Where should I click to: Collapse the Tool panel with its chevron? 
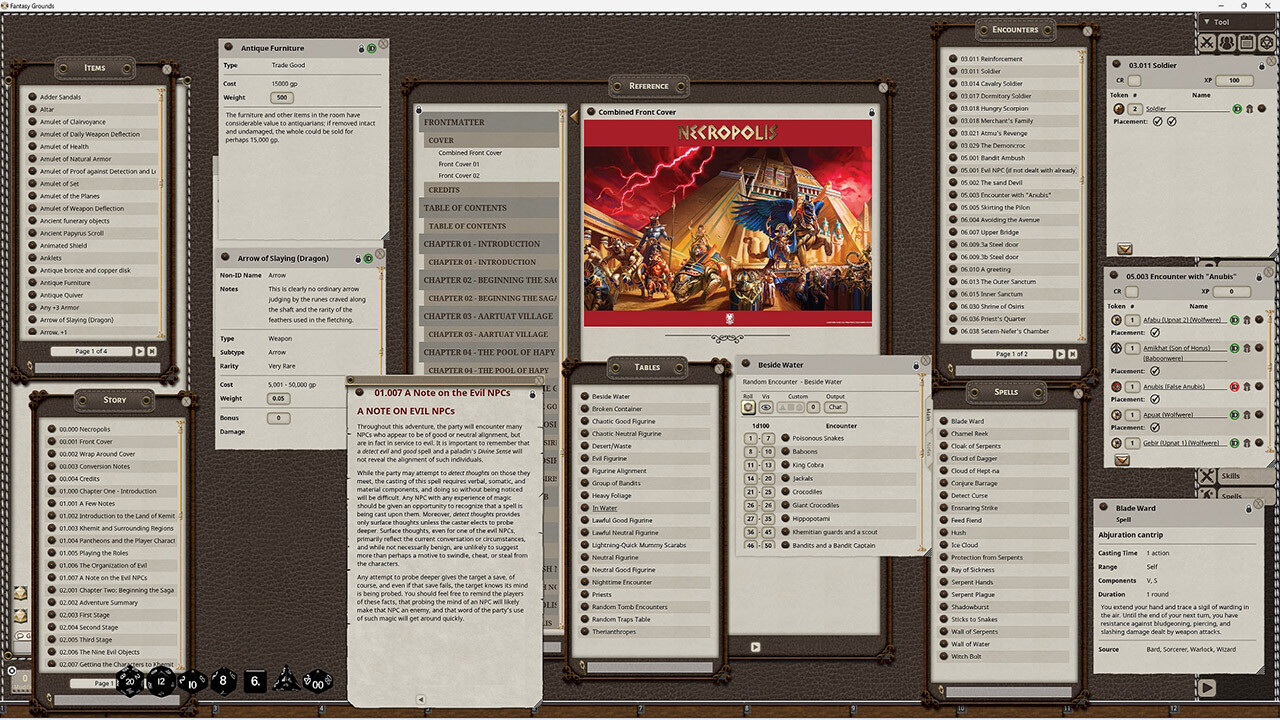[x=1207, y=22]
